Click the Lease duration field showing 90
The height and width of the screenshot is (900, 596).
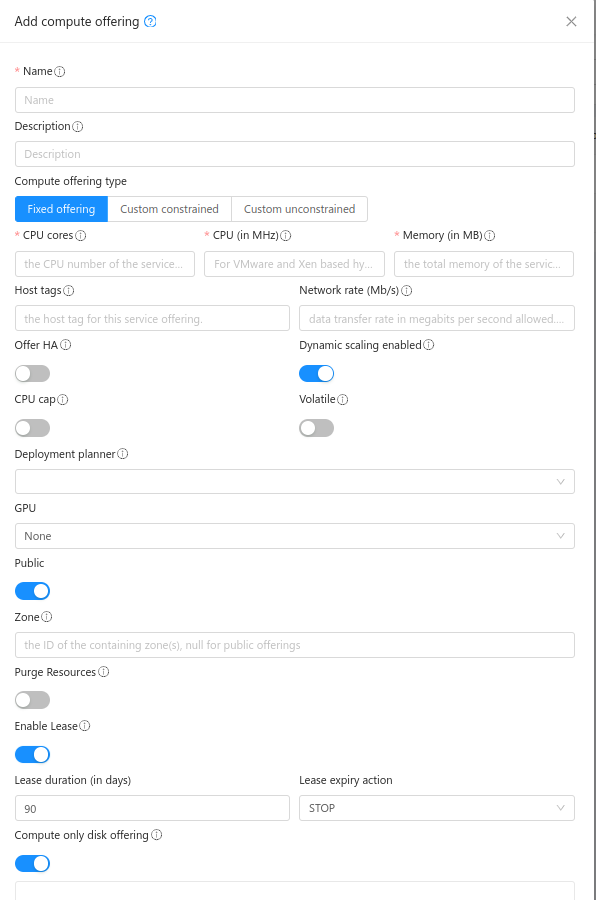(151, 807)
